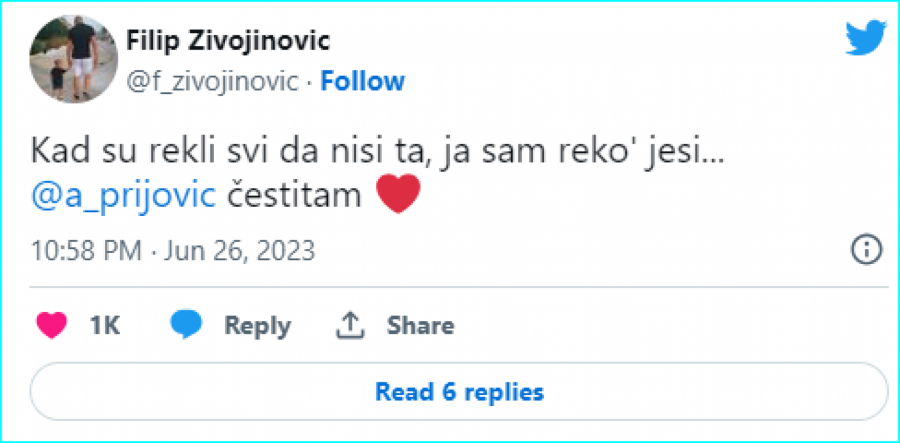The image size is (900, 443).
Task: Click the Twitter bird logo
Action: coord(865,39)
